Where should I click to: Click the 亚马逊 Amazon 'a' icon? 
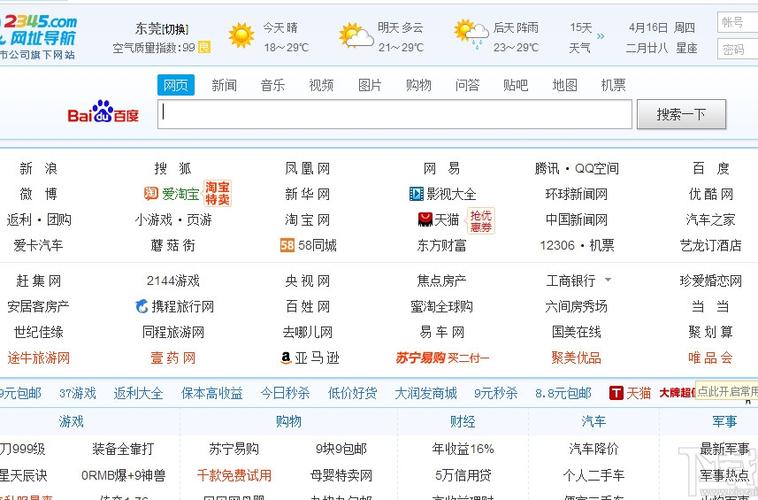(x=286, y=358)
